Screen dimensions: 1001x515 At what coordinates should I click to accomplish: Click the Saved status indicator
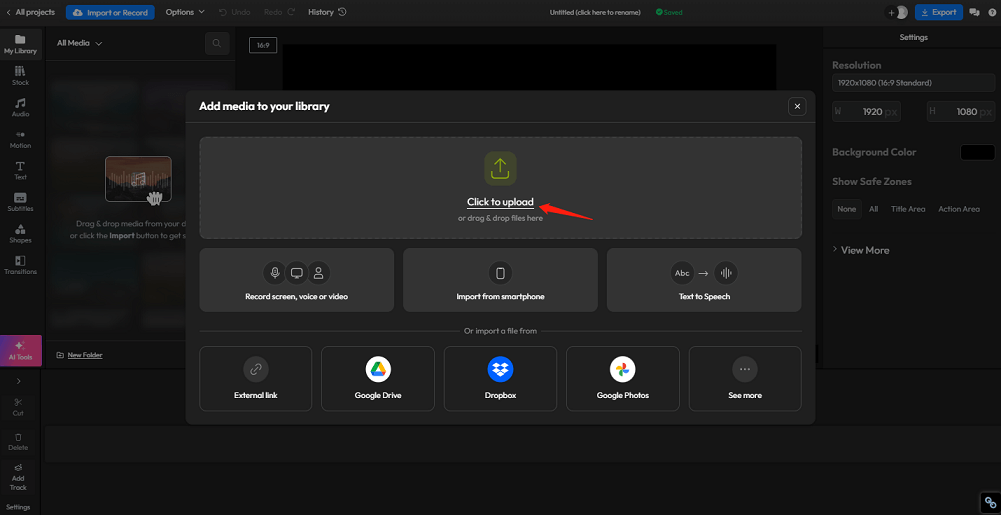[669, 12]
